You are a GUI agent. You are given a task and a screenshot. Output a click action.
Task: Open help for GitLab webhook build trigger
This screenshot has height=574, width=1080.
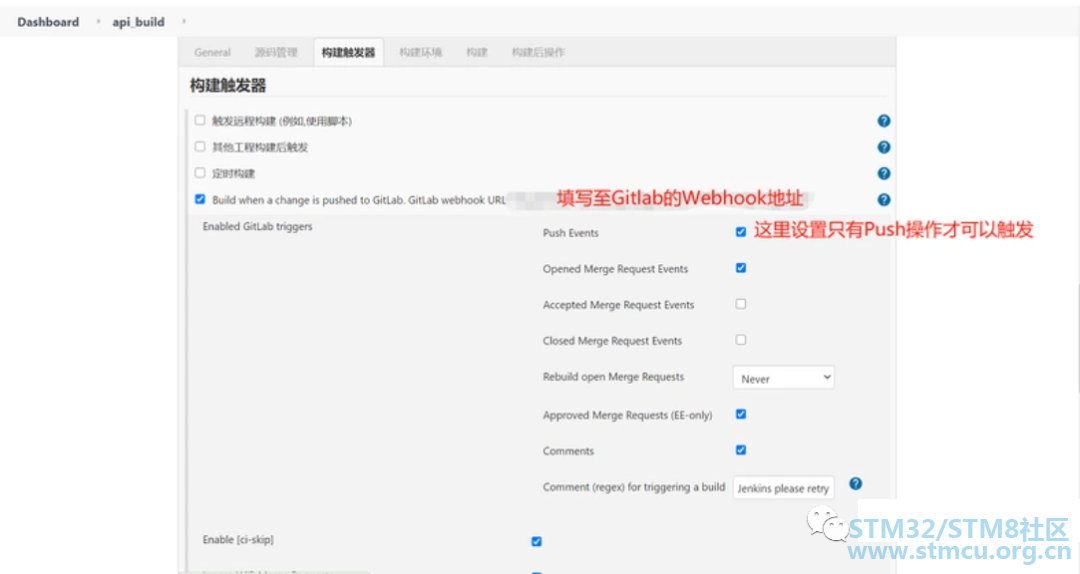coord(884,200)
